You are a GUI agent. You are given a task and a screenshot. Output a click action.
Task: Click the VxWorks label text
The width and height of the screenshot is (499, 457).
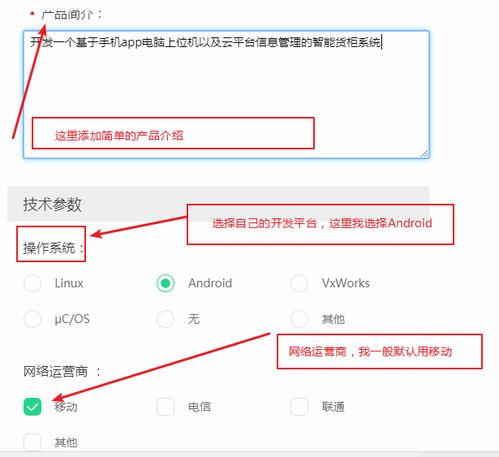pyautogui.click(x=346, y=283)
